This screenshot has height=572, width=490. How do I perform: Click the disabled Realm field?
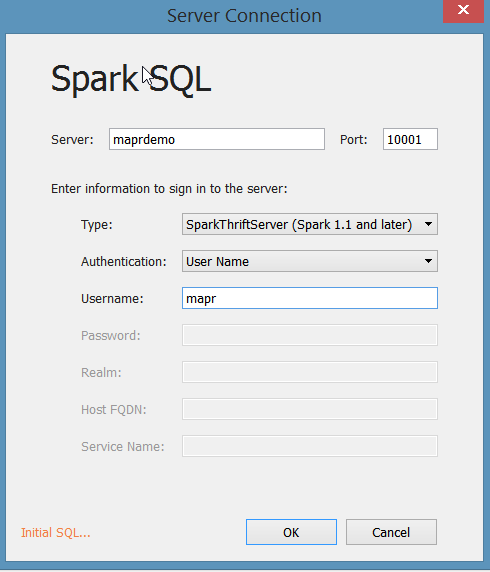(310, 372)
